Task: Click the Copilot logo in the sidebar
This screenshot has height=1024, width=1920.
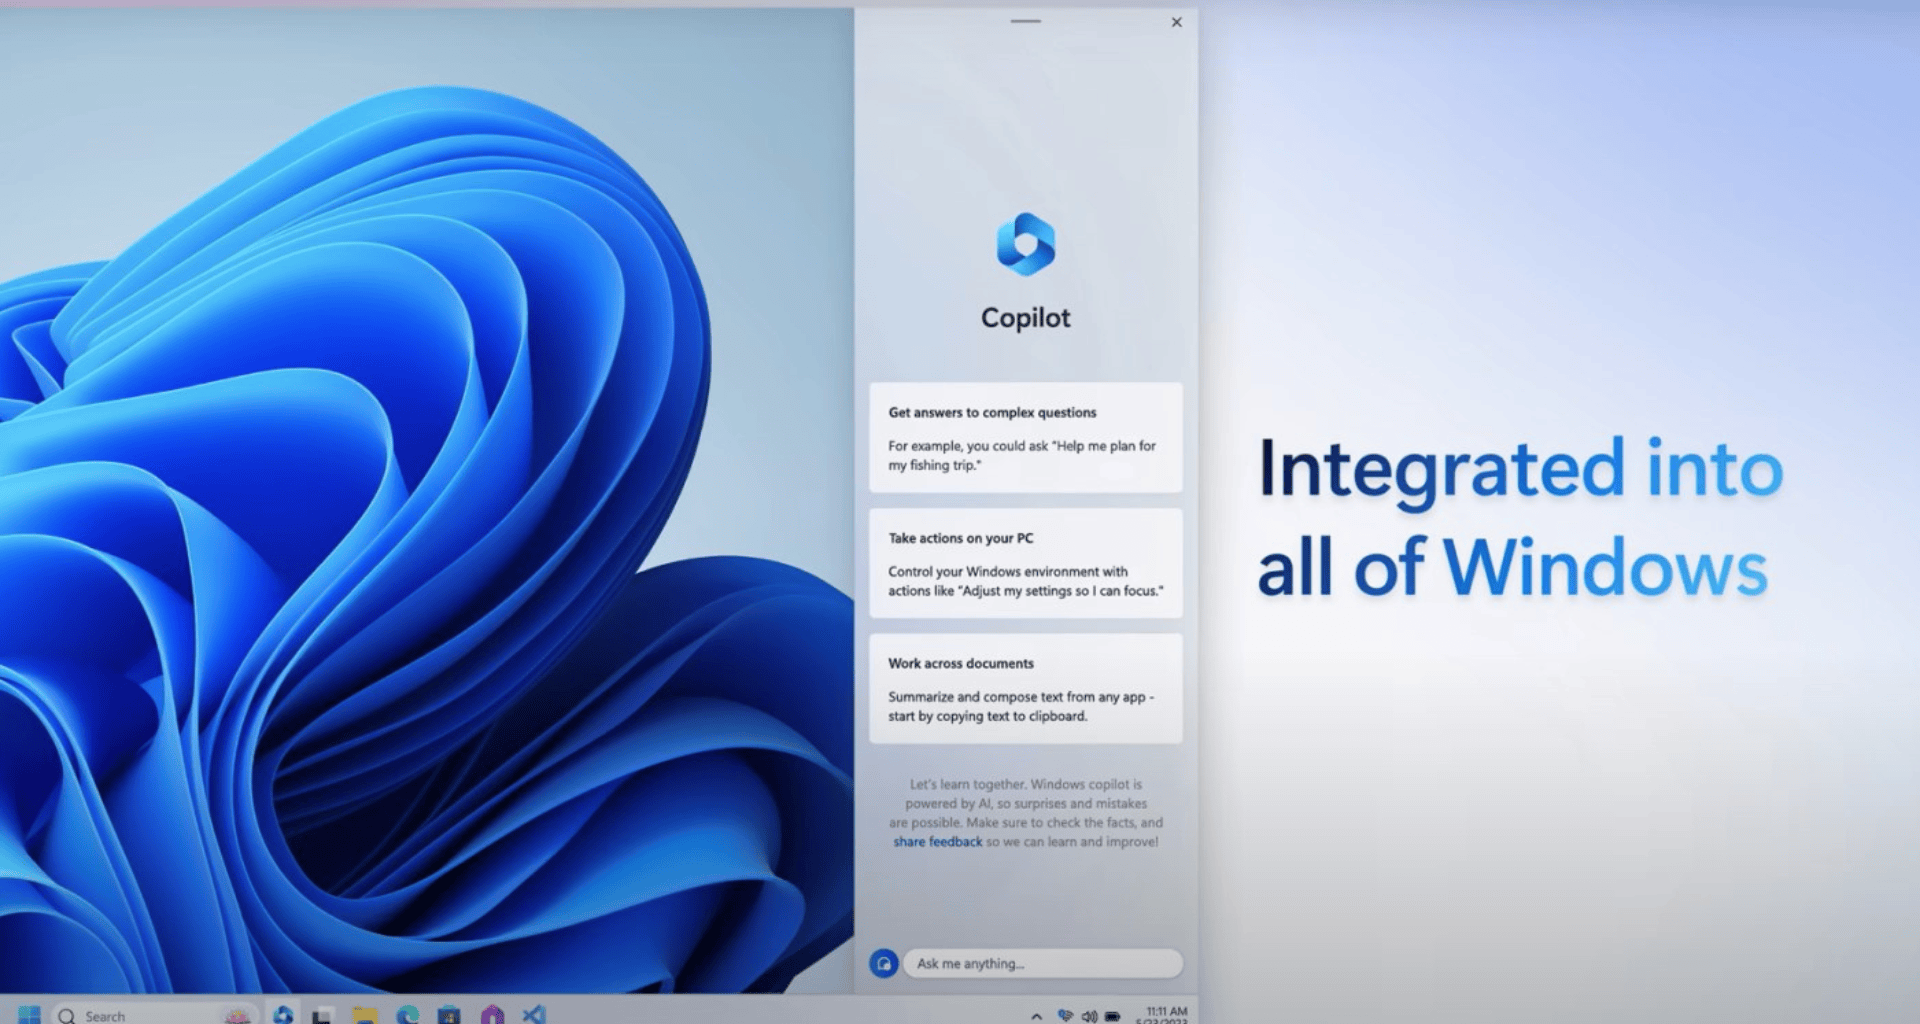Action: [1025, 244]
